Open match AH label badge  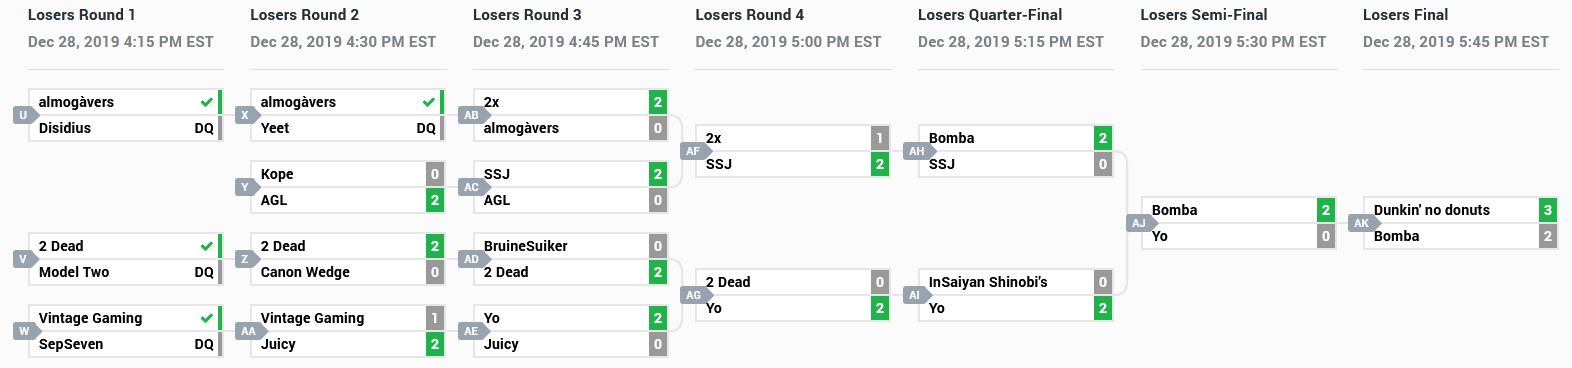[x=916, y=151]
